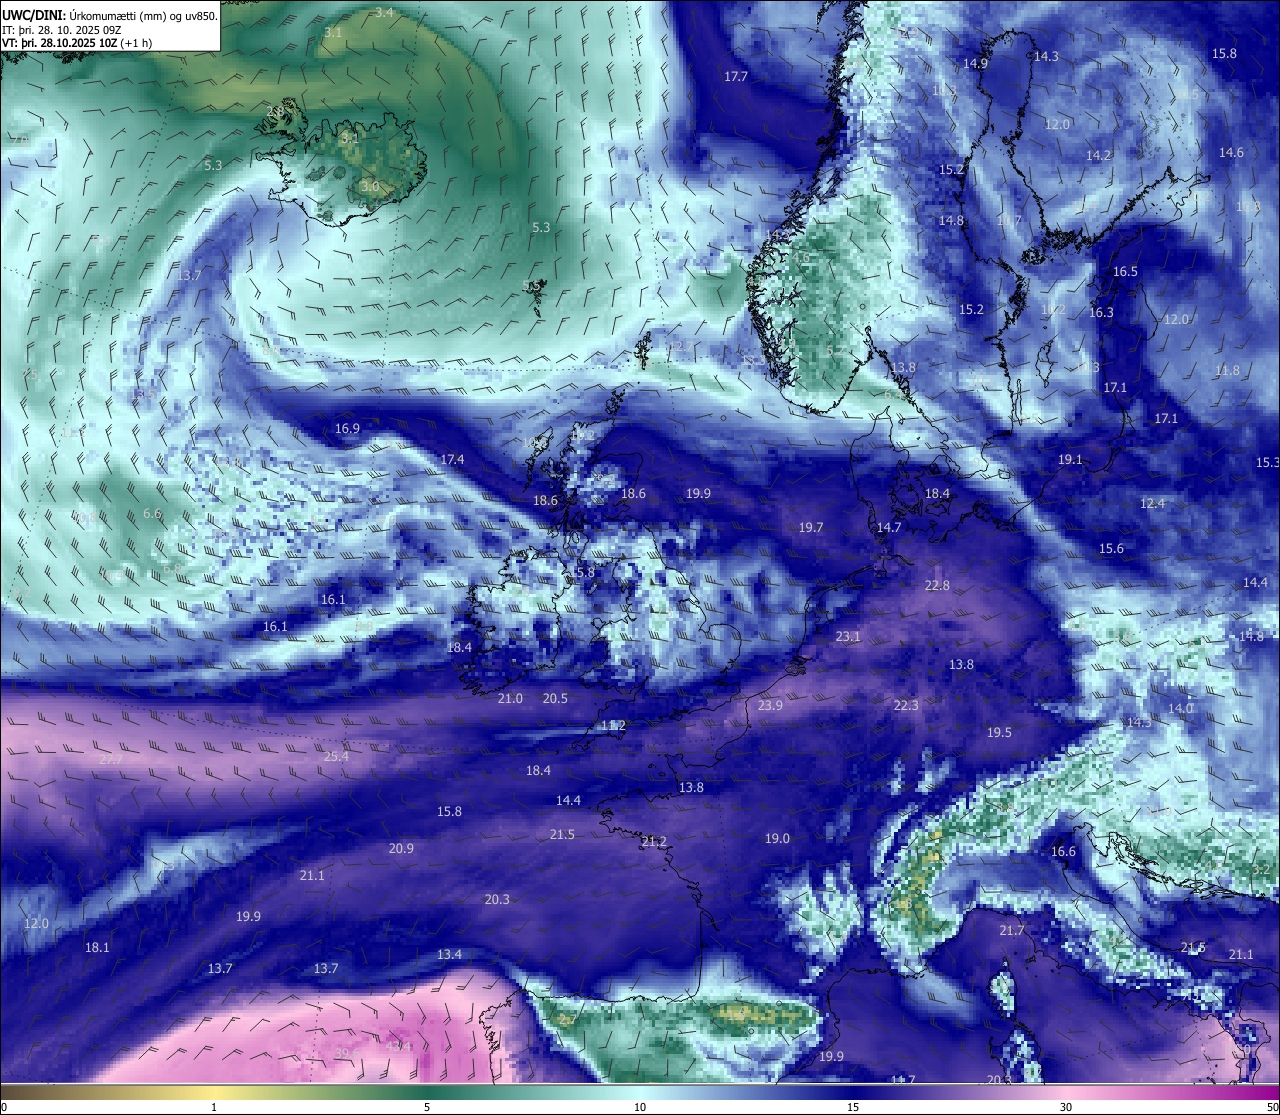Click the 15.6 value label
The width and height of the screenshot is (1280, 1115).
(x=1111, y=549)
